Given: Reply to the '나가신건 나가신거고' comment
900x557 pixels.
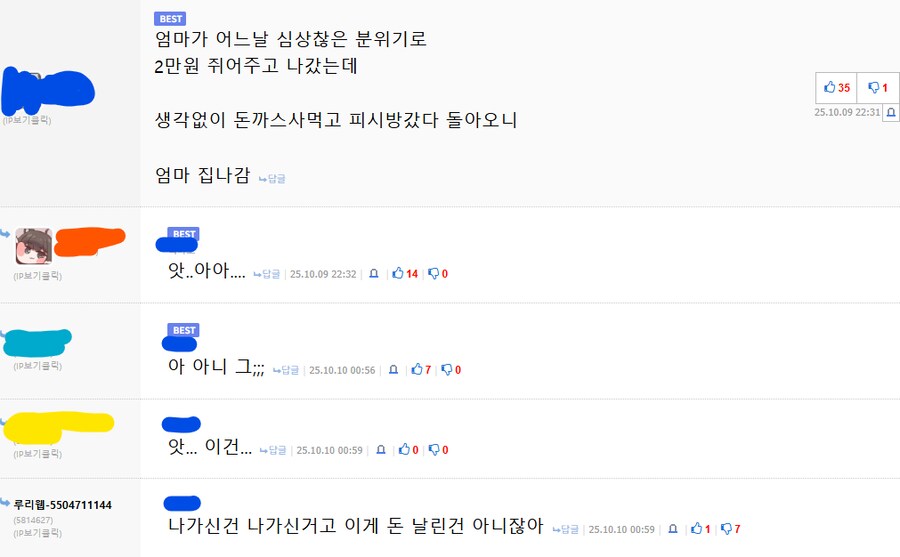Looking at the screenshot, I should pyautogui.click(x=566, y=529).
